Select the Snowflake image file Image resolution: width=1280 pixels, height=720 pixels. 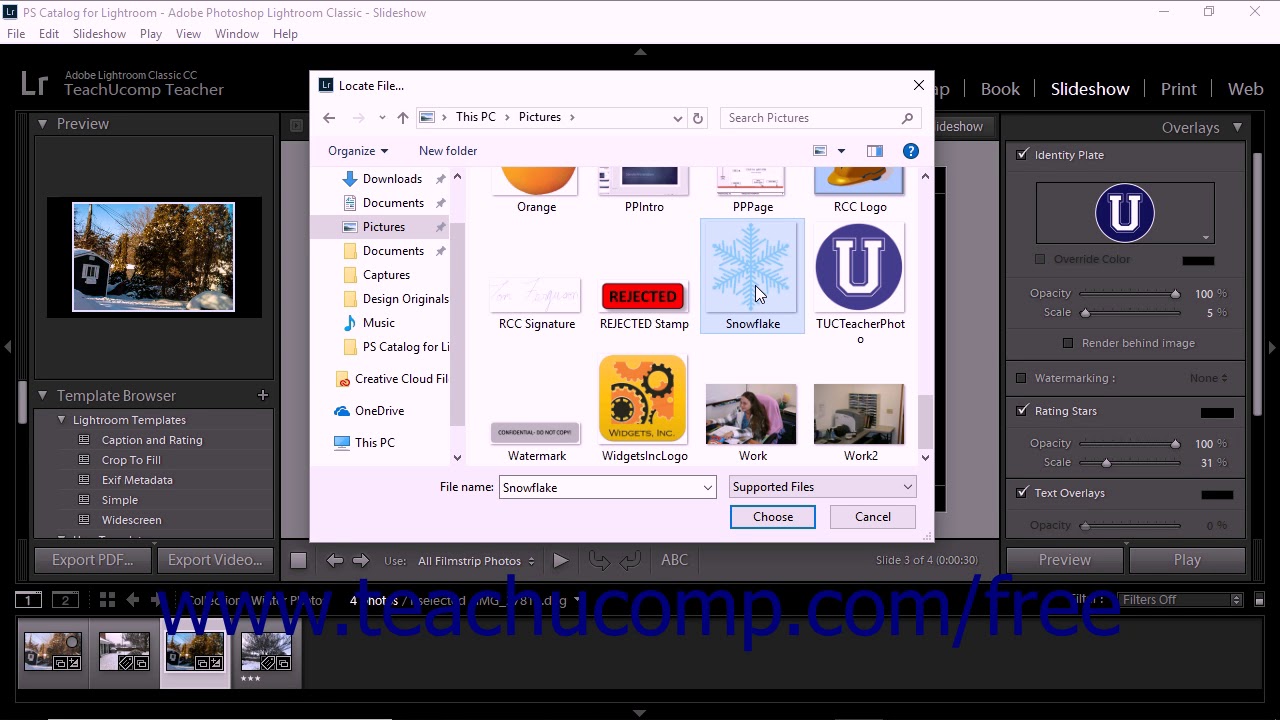[x=752, y=276]
